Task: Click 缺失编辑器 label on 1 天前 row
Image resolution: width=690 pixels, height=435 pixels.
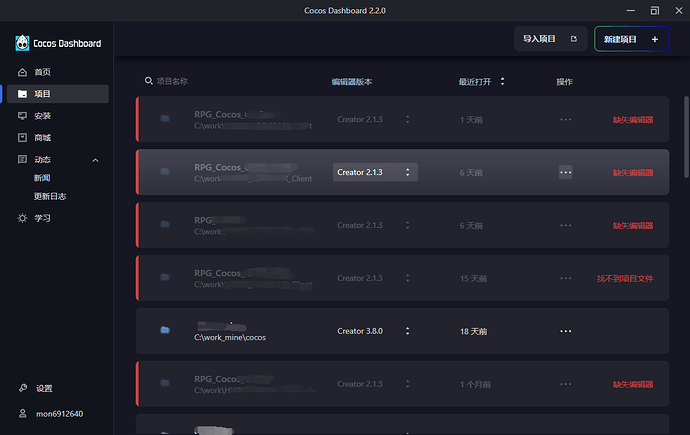Action: [633, 120]
